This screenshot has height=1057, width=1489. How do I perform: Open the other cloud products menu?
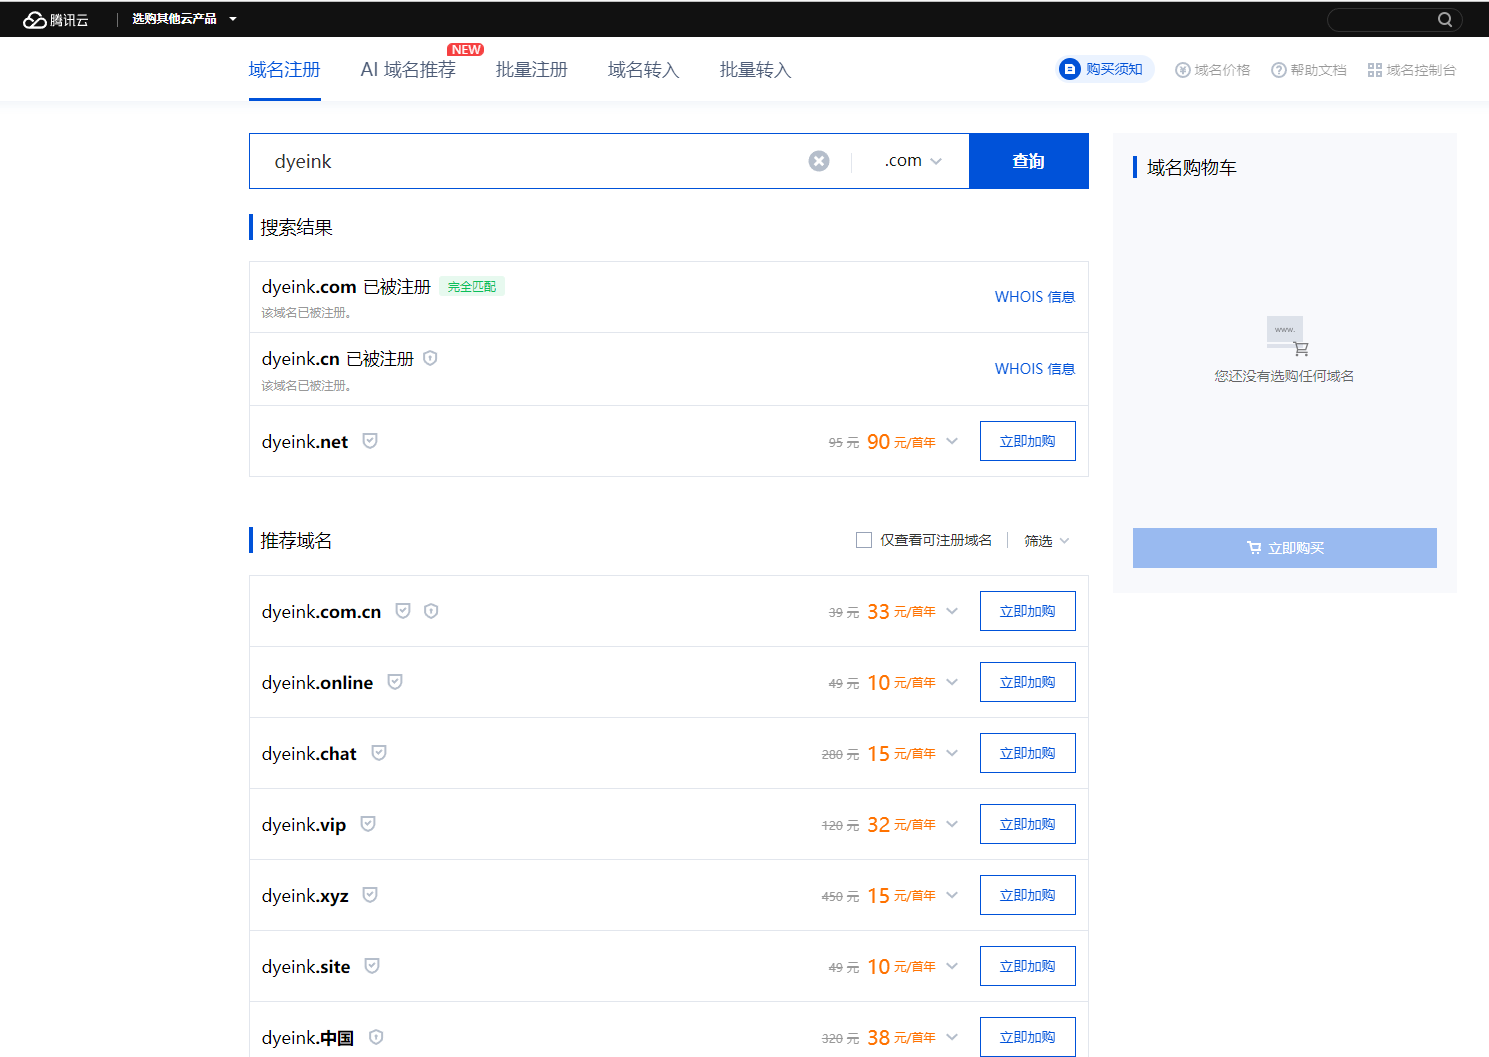(184, 19)
